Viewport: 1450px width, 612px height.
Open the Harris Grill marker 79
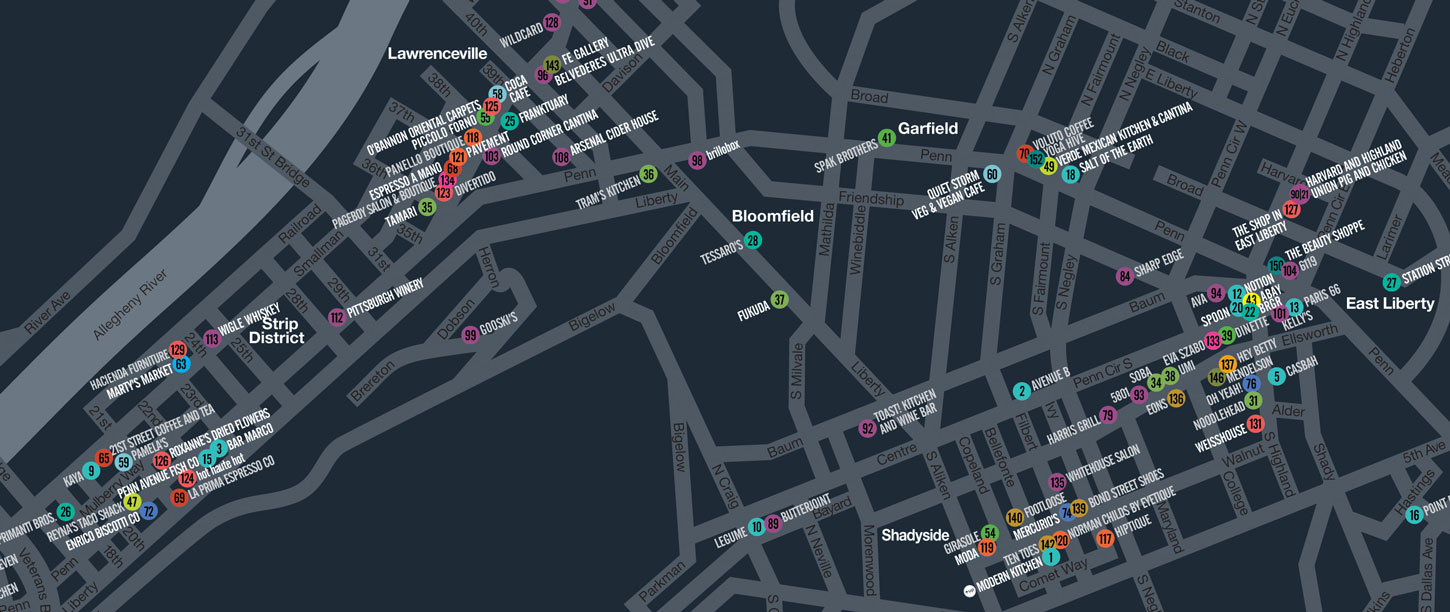coord(1107,415)
